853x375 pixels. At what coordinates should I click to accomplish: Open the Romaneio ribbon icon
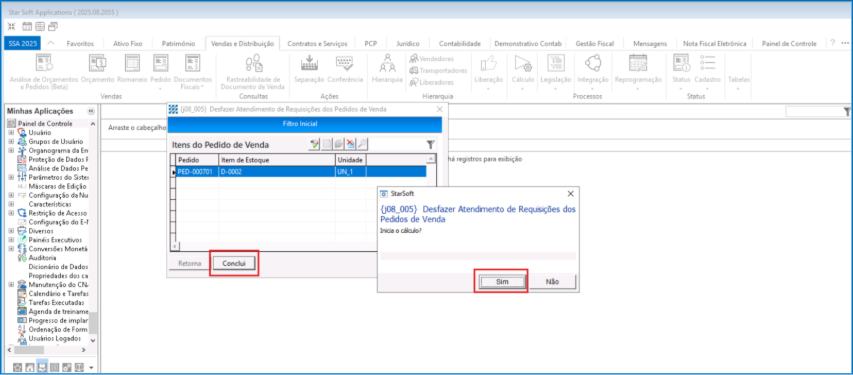tap(132, 69)
